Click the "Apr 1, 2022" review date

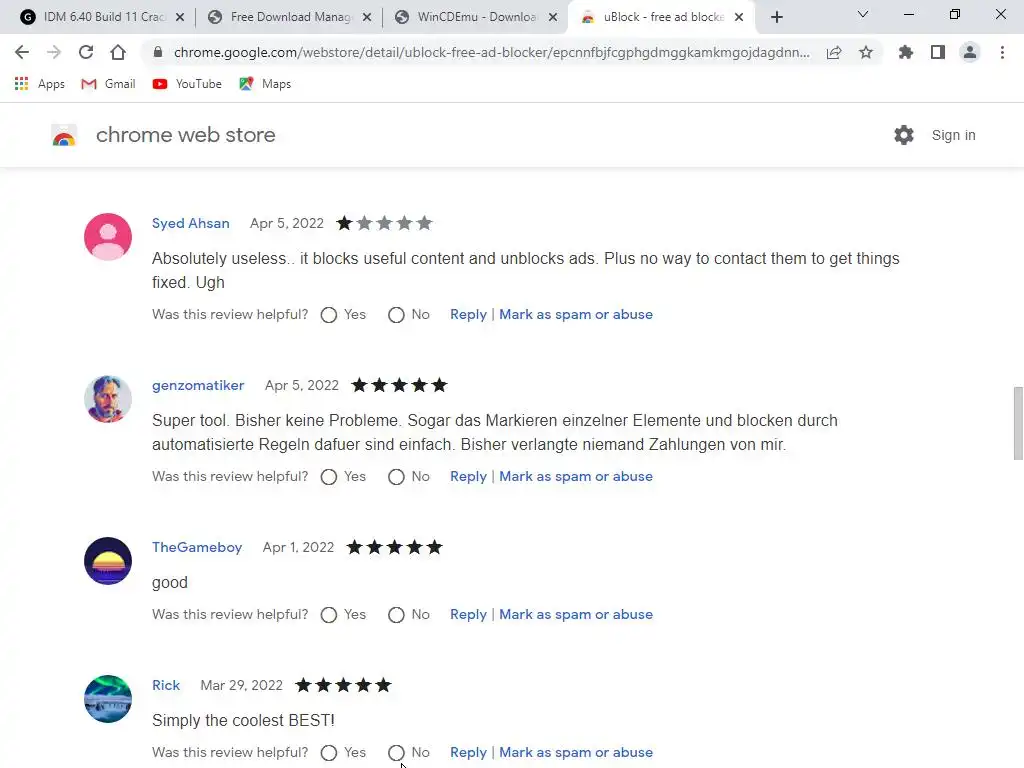[298, 547]
